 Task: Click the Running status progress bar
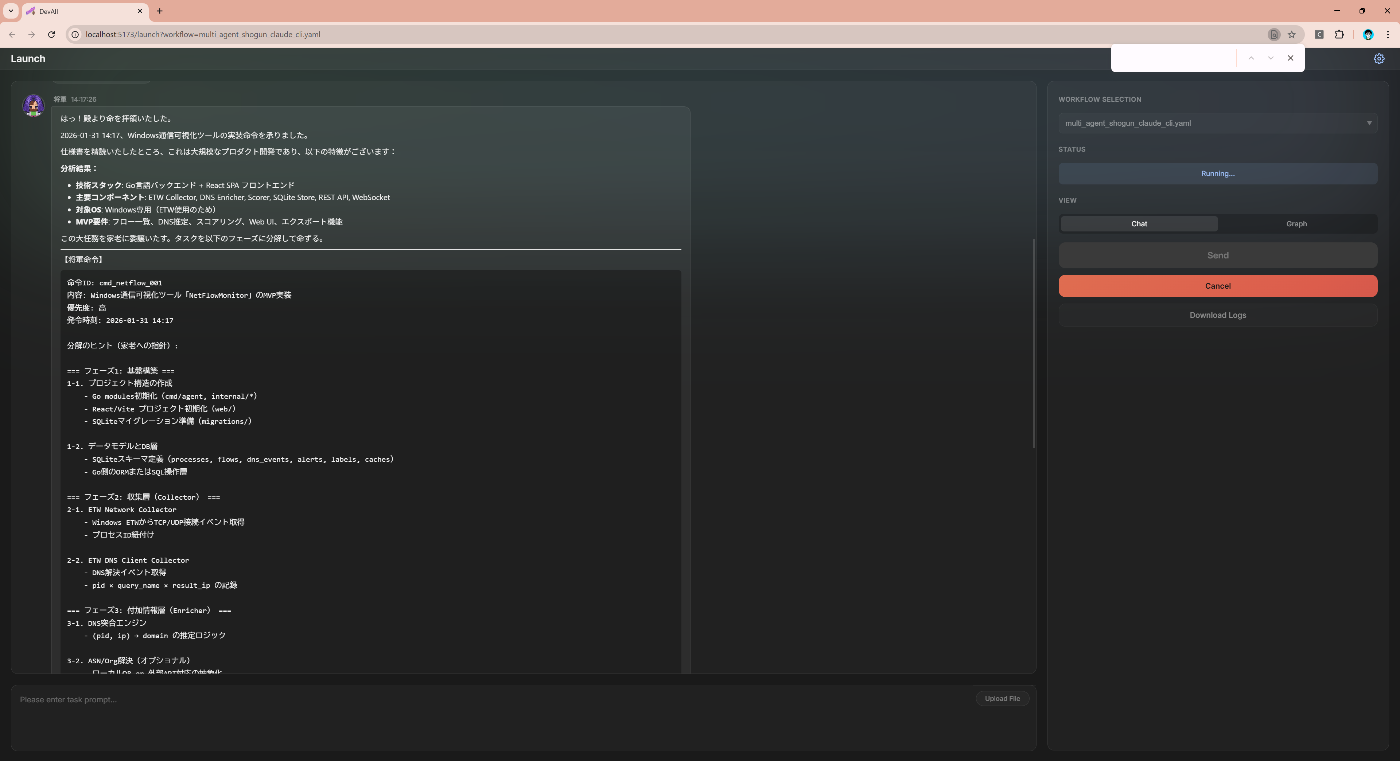coord(1217,173)
